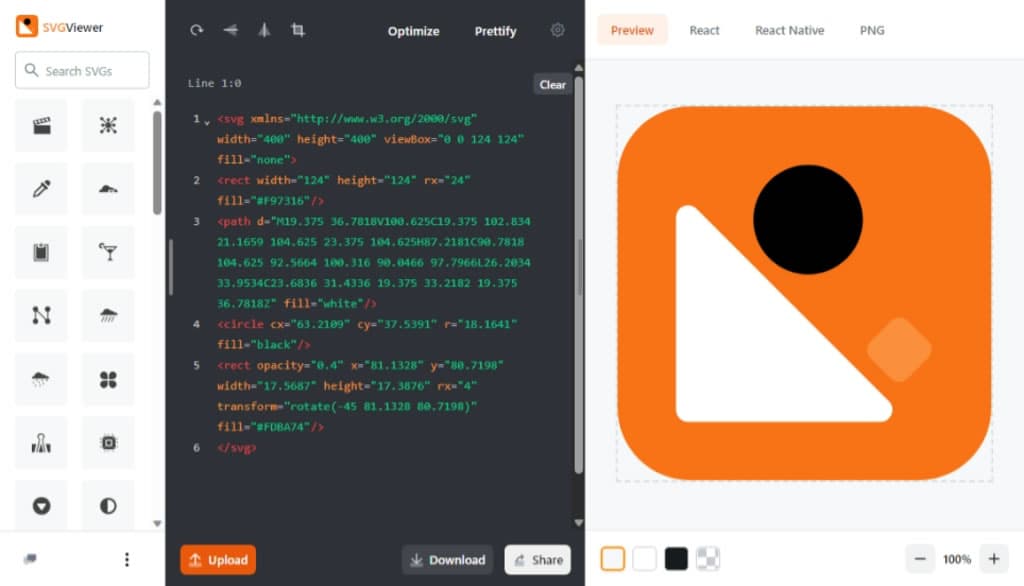Click the Share button
Screen dimensions: 1024x586
[537, 560]
